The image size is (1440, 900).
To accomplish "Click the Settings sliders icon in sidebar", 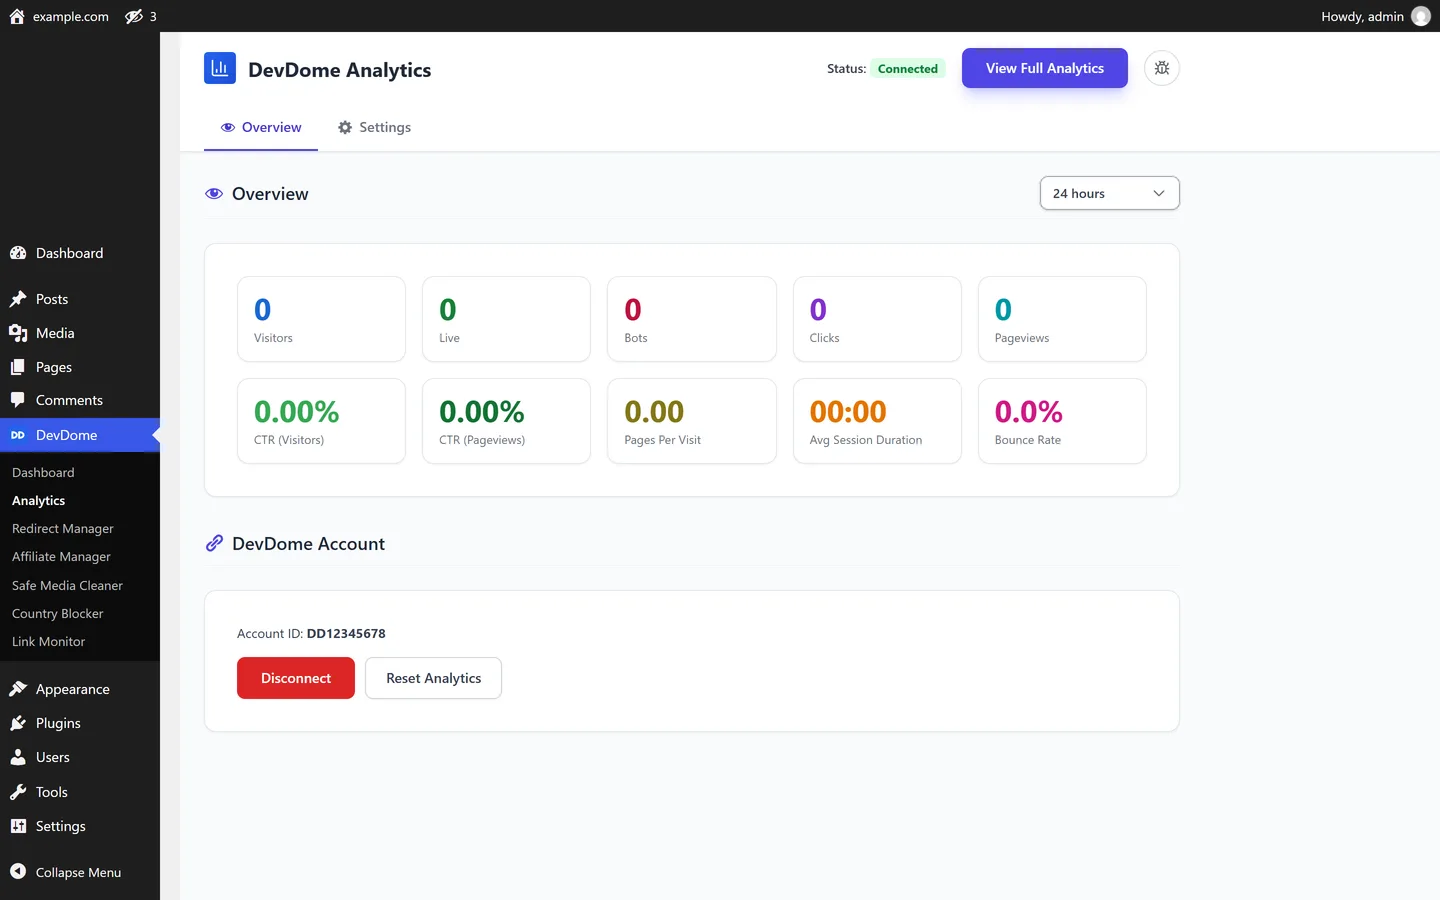I will point(18,826).
